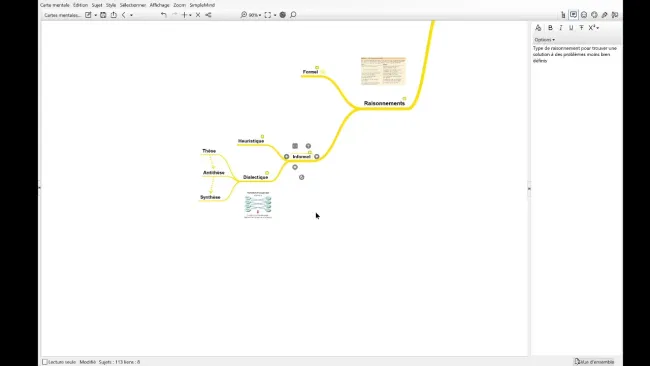Click the delete X icon in toolbar
Screen dimensions: 650x366
(198, 15)
